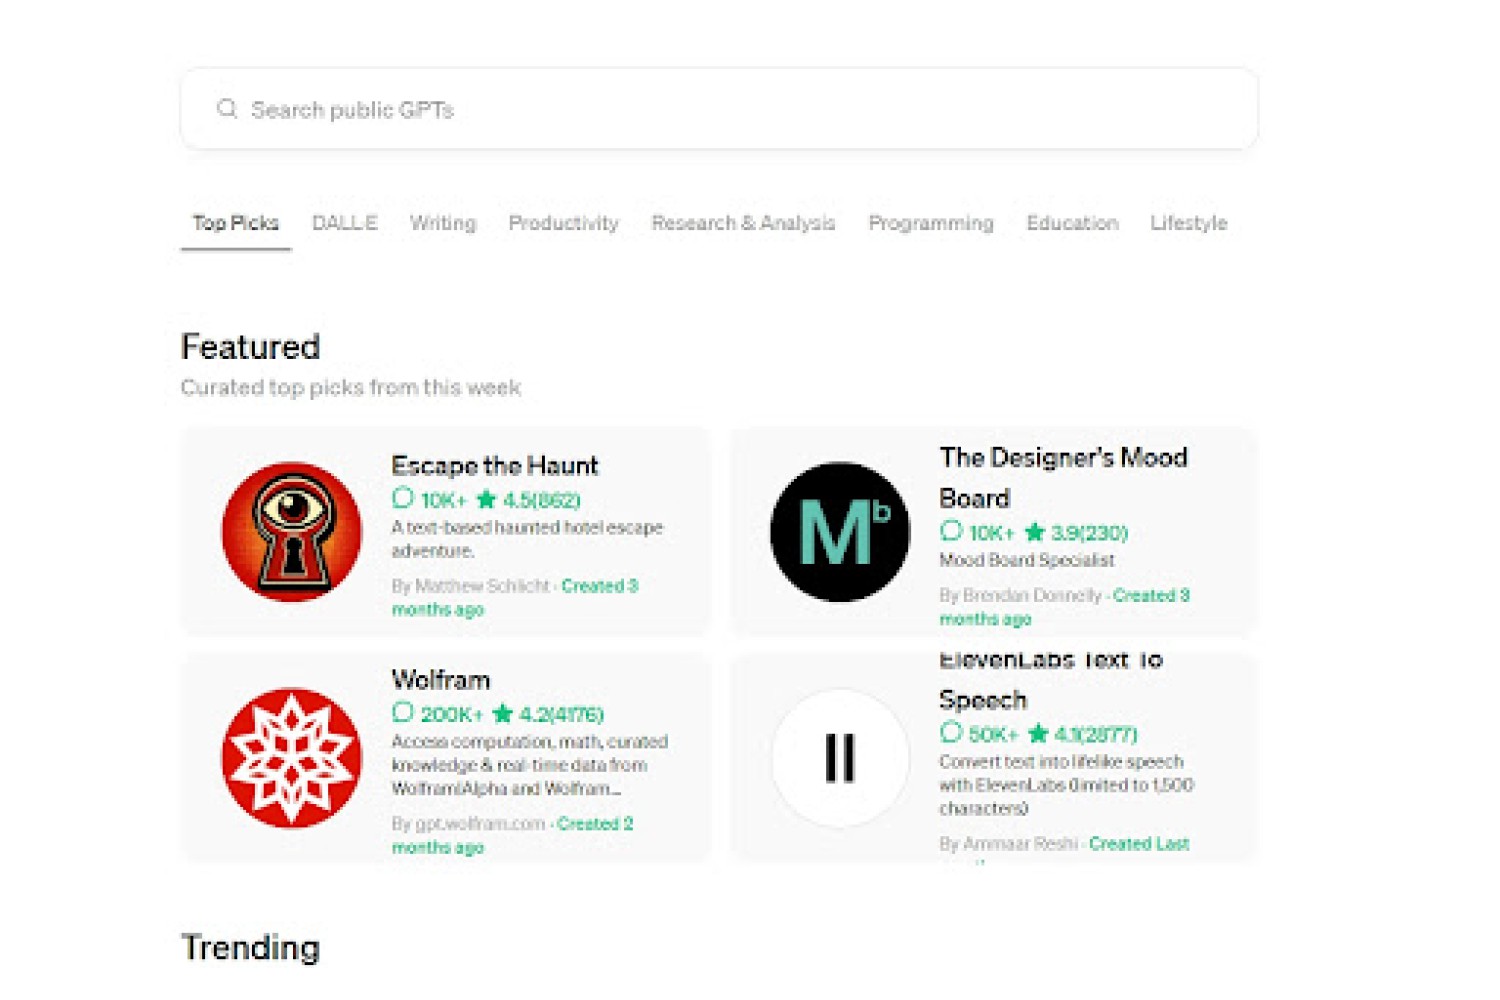Click the 'Created 2 months ago' Wolfram text

click(x=512, y=836)
